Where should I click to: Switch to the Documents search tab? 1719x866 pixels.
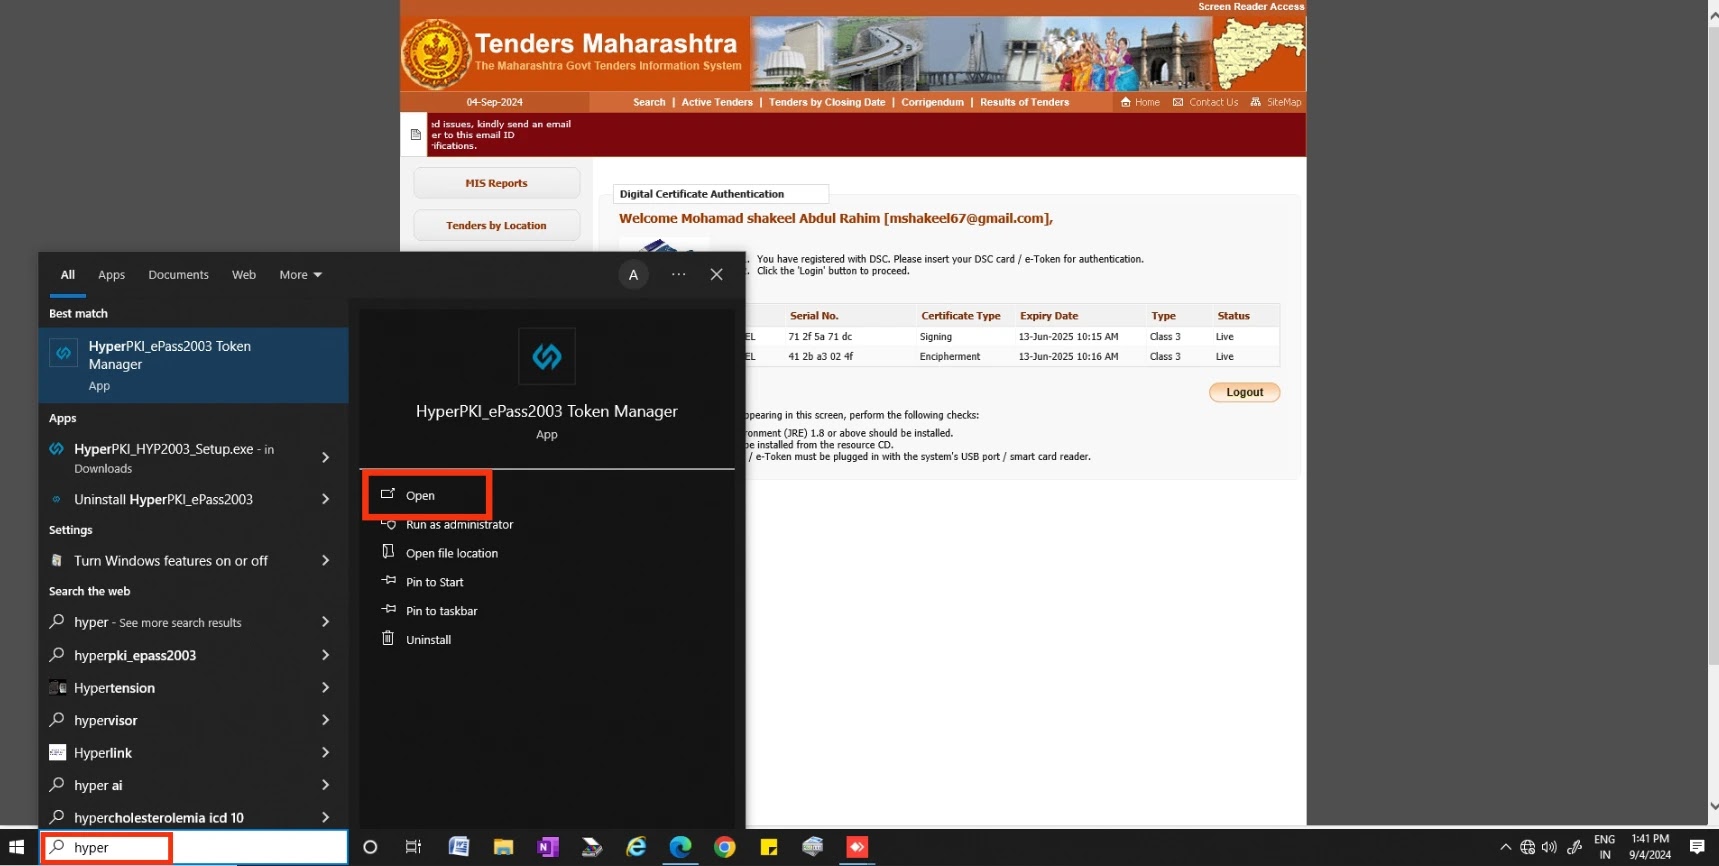(x=178, y=275)
